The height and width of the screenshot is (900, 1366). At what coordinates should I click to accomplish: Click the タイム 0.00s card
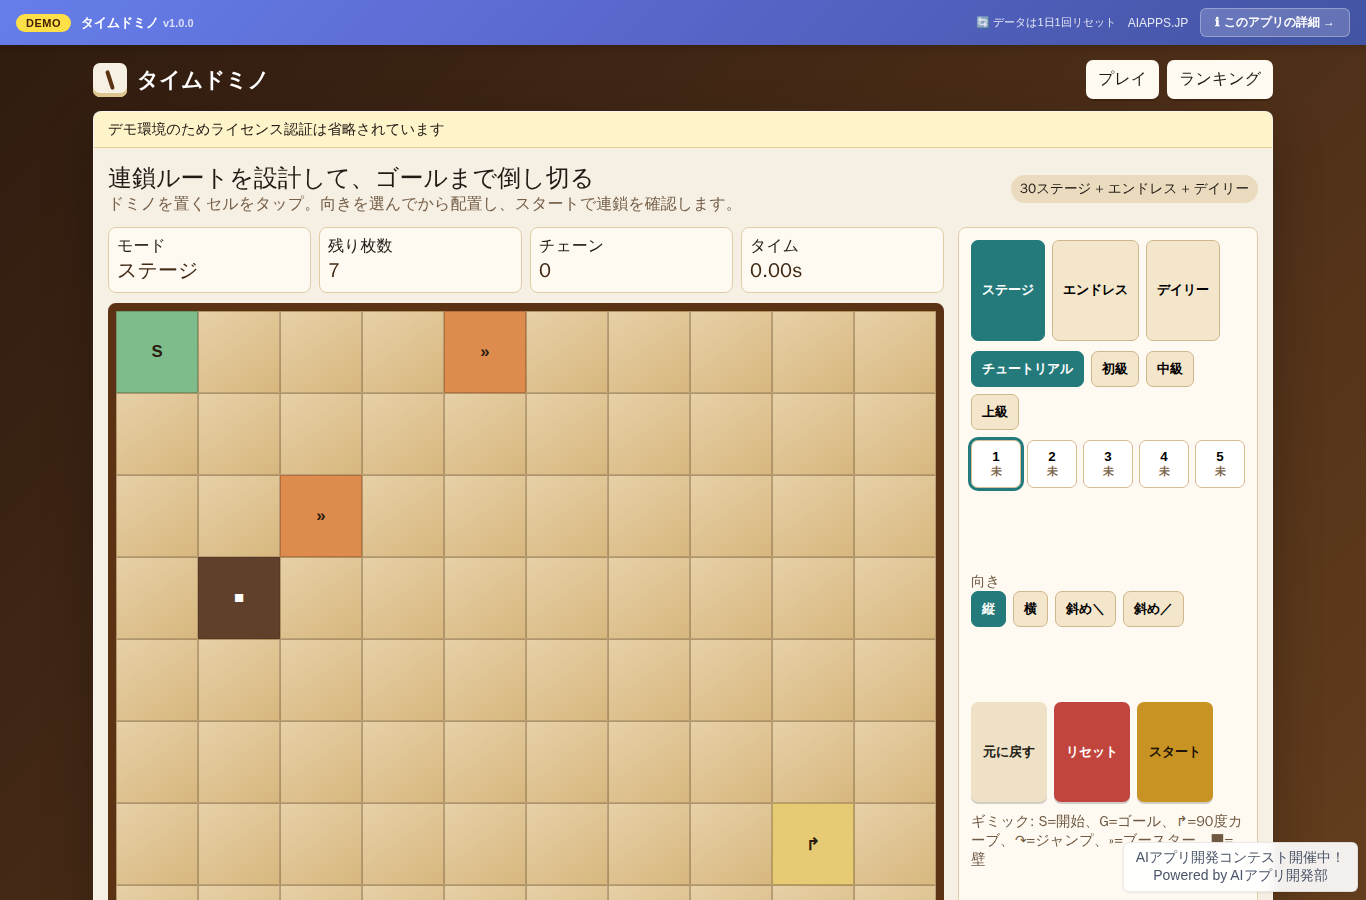click(x=842, y=260)
